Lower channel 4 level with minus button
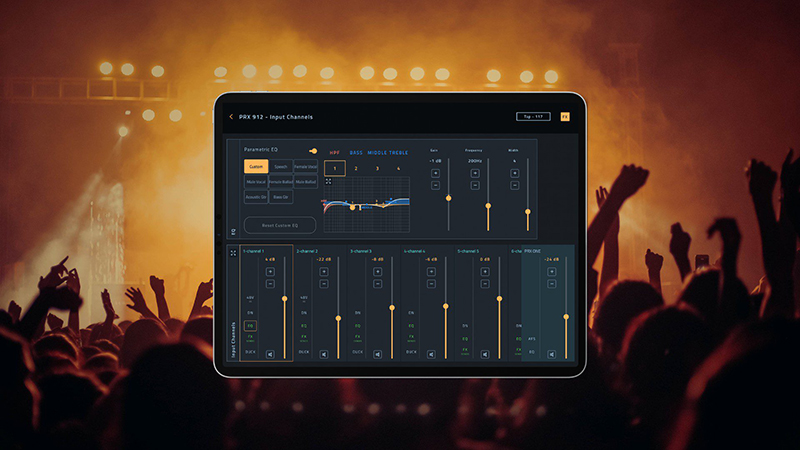Viewport: 800px width, 450px height. click(x=431, y=284)
